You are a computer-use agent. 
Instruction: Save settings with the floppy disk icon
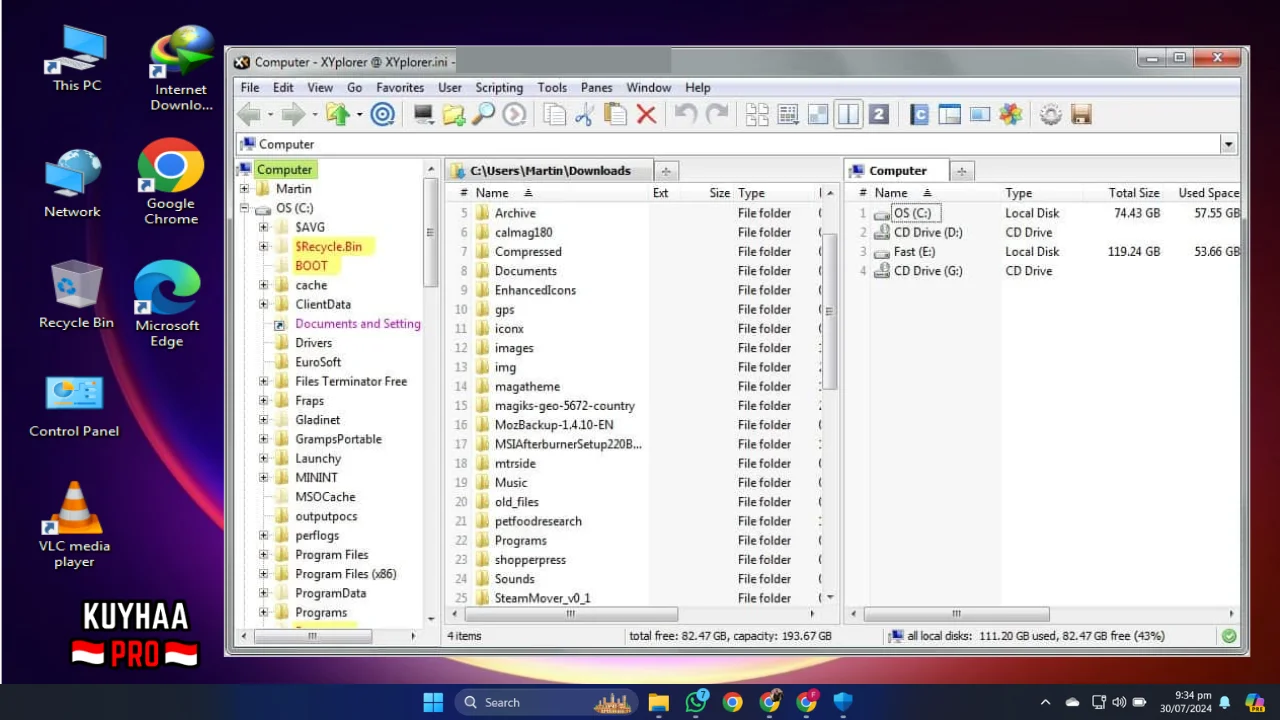[1081, 115]
